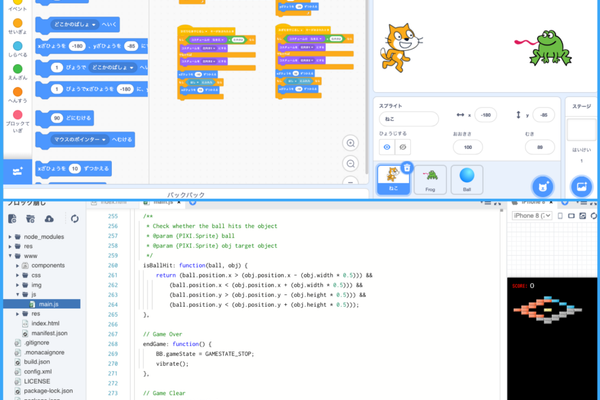Hide the sprite using crossed eye icon
This screenshot has width=600, height=400.
(403, 147)
